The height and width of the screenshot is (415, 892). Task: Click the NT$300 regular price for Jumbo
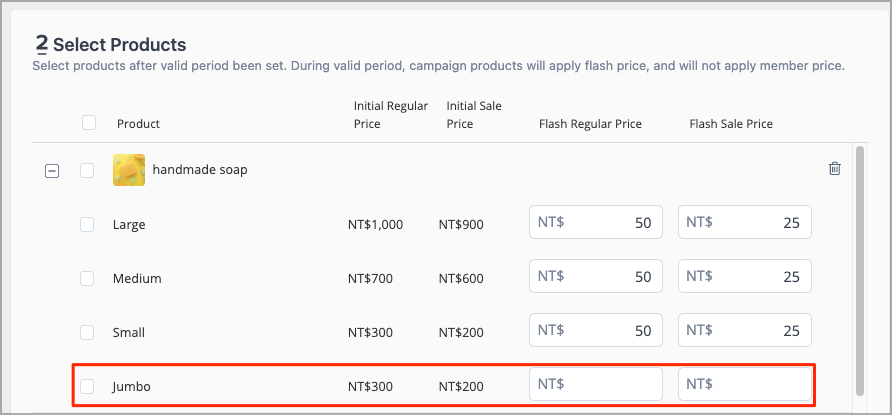(370, 387)
